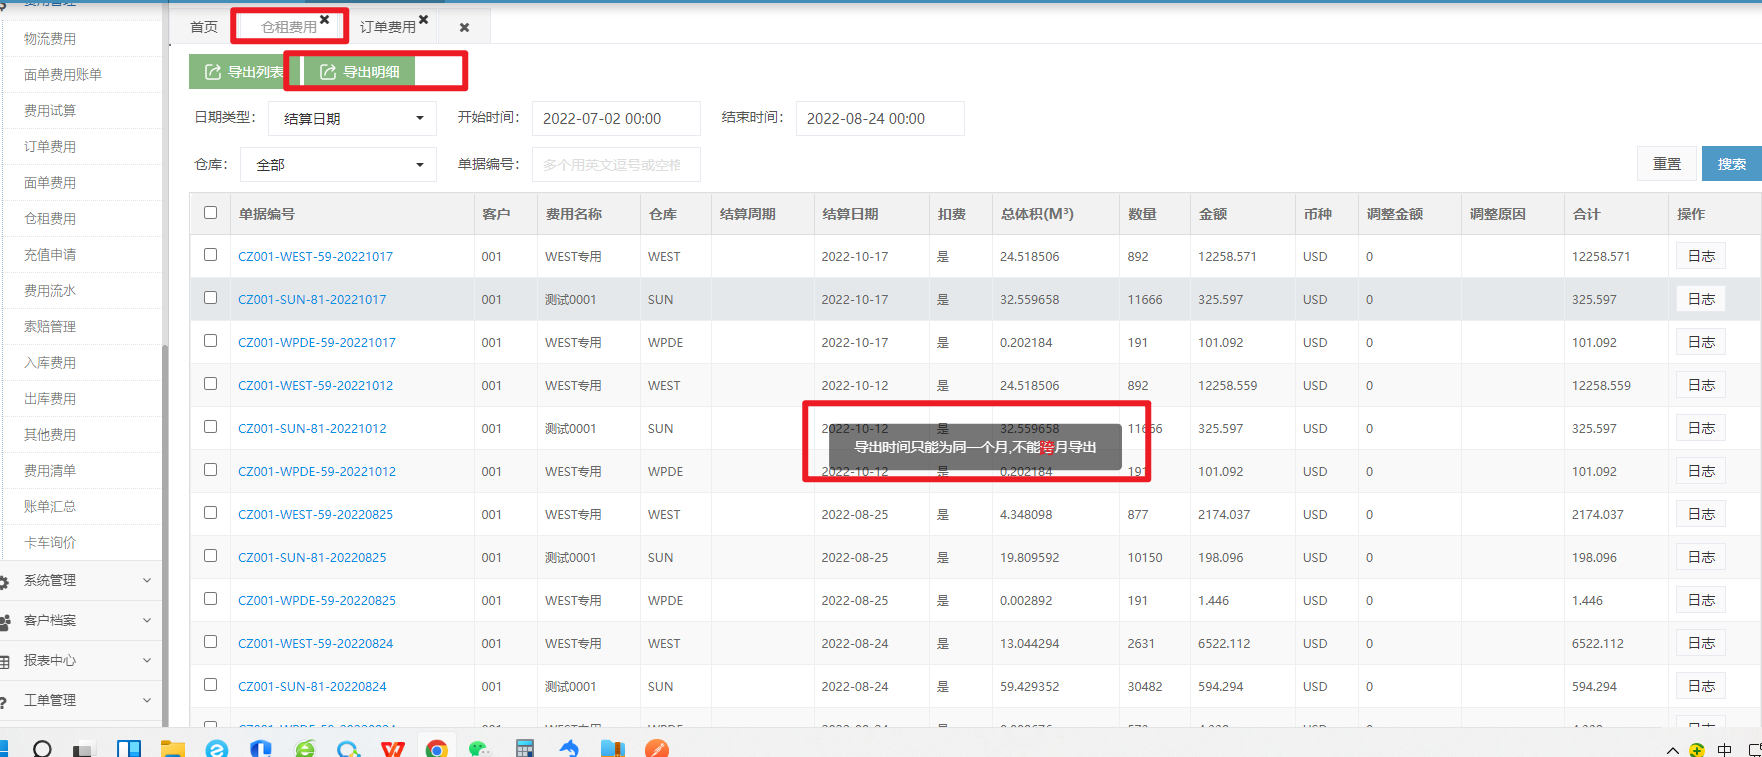Open 卡车询价 in the sidebar
The image size is (1762, 757).
50,543
